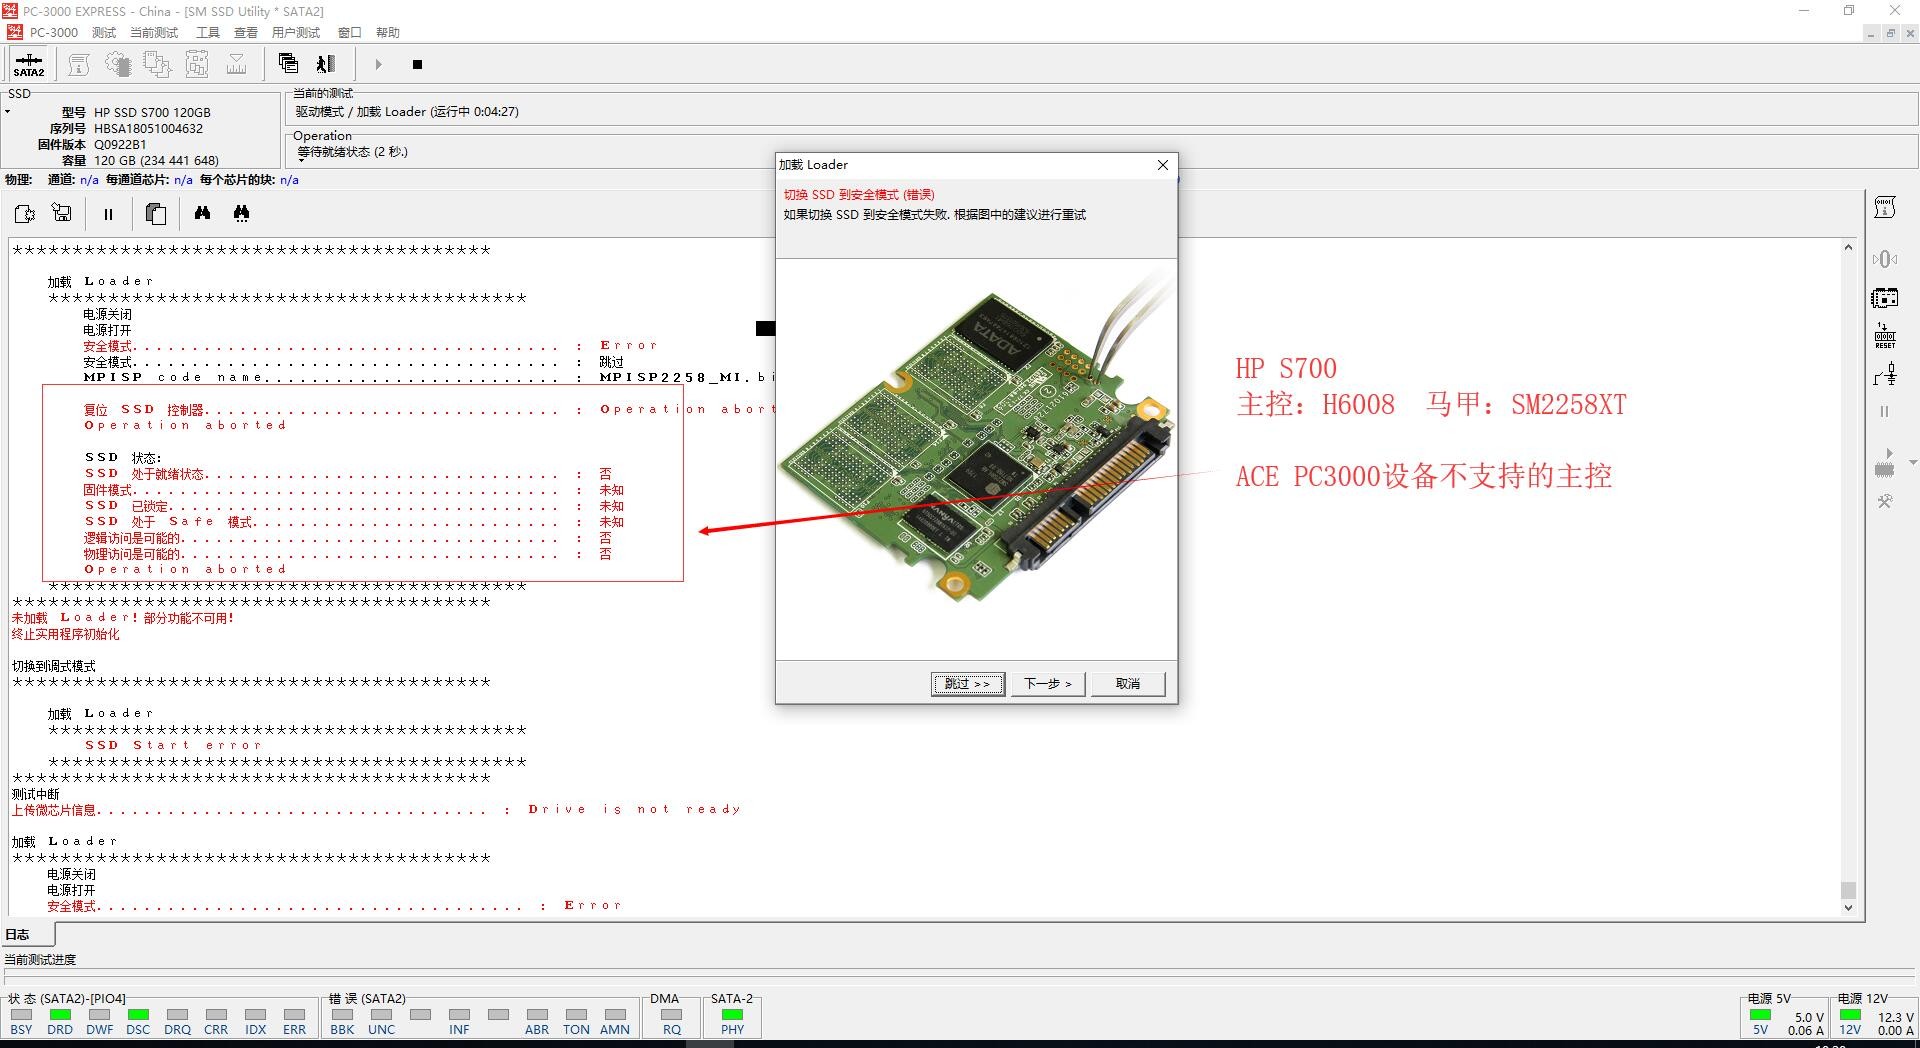Click the tools hammer-wrench sidebar icon

1885,502
